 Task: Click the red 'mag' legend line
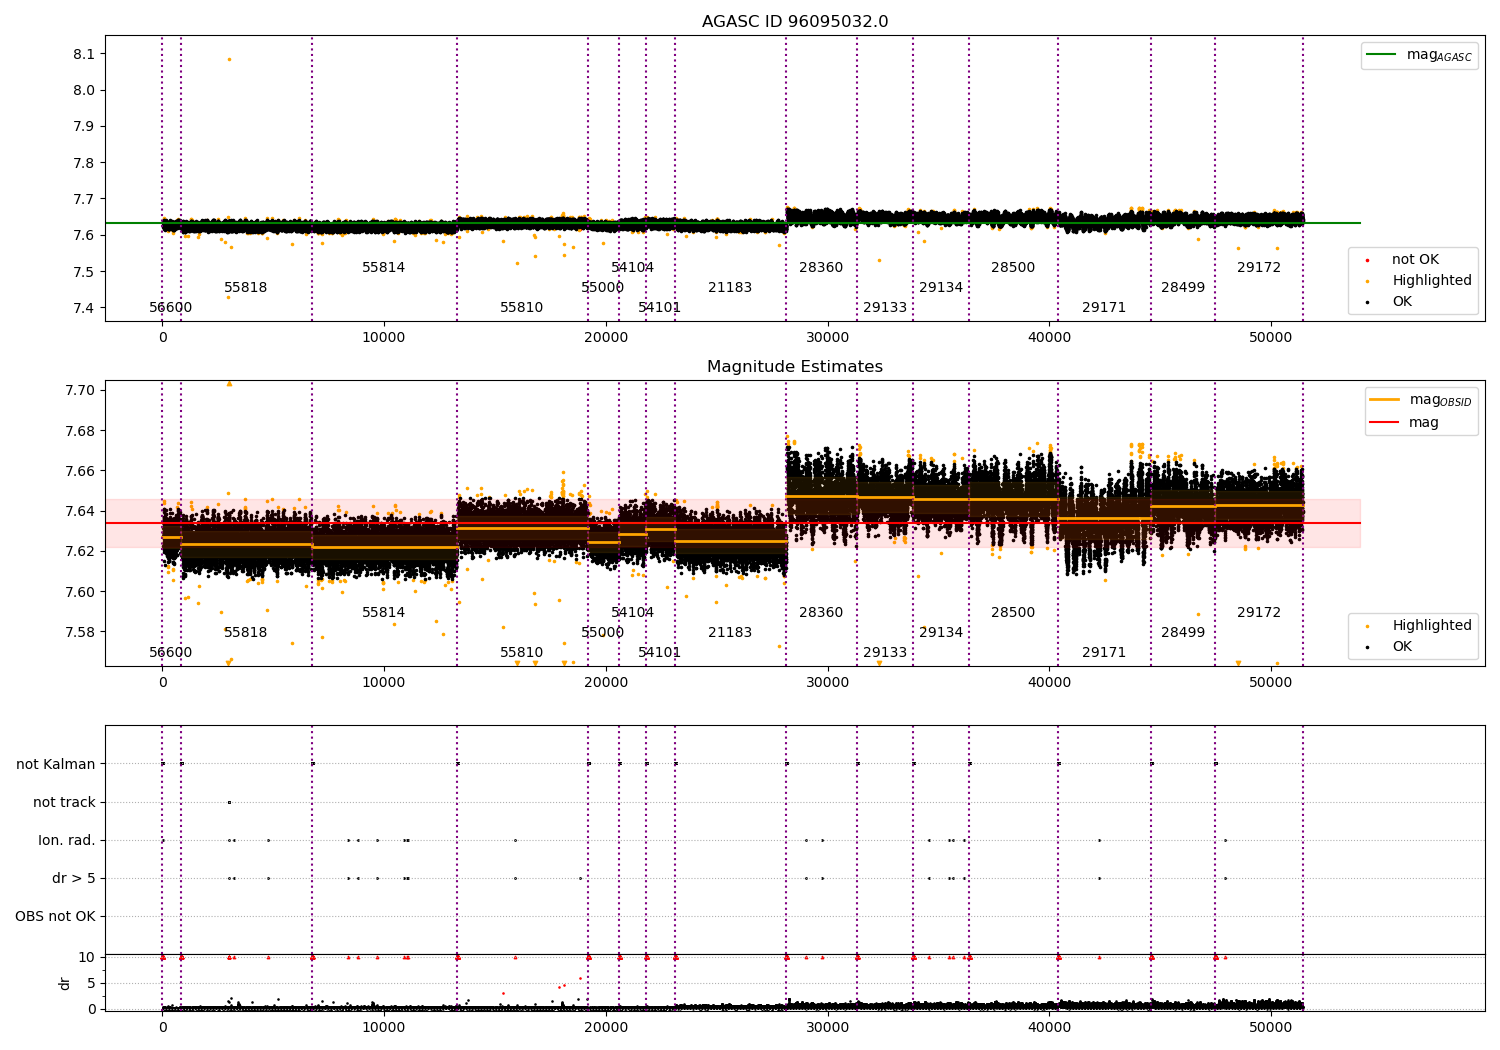(x=1385, y=423)
